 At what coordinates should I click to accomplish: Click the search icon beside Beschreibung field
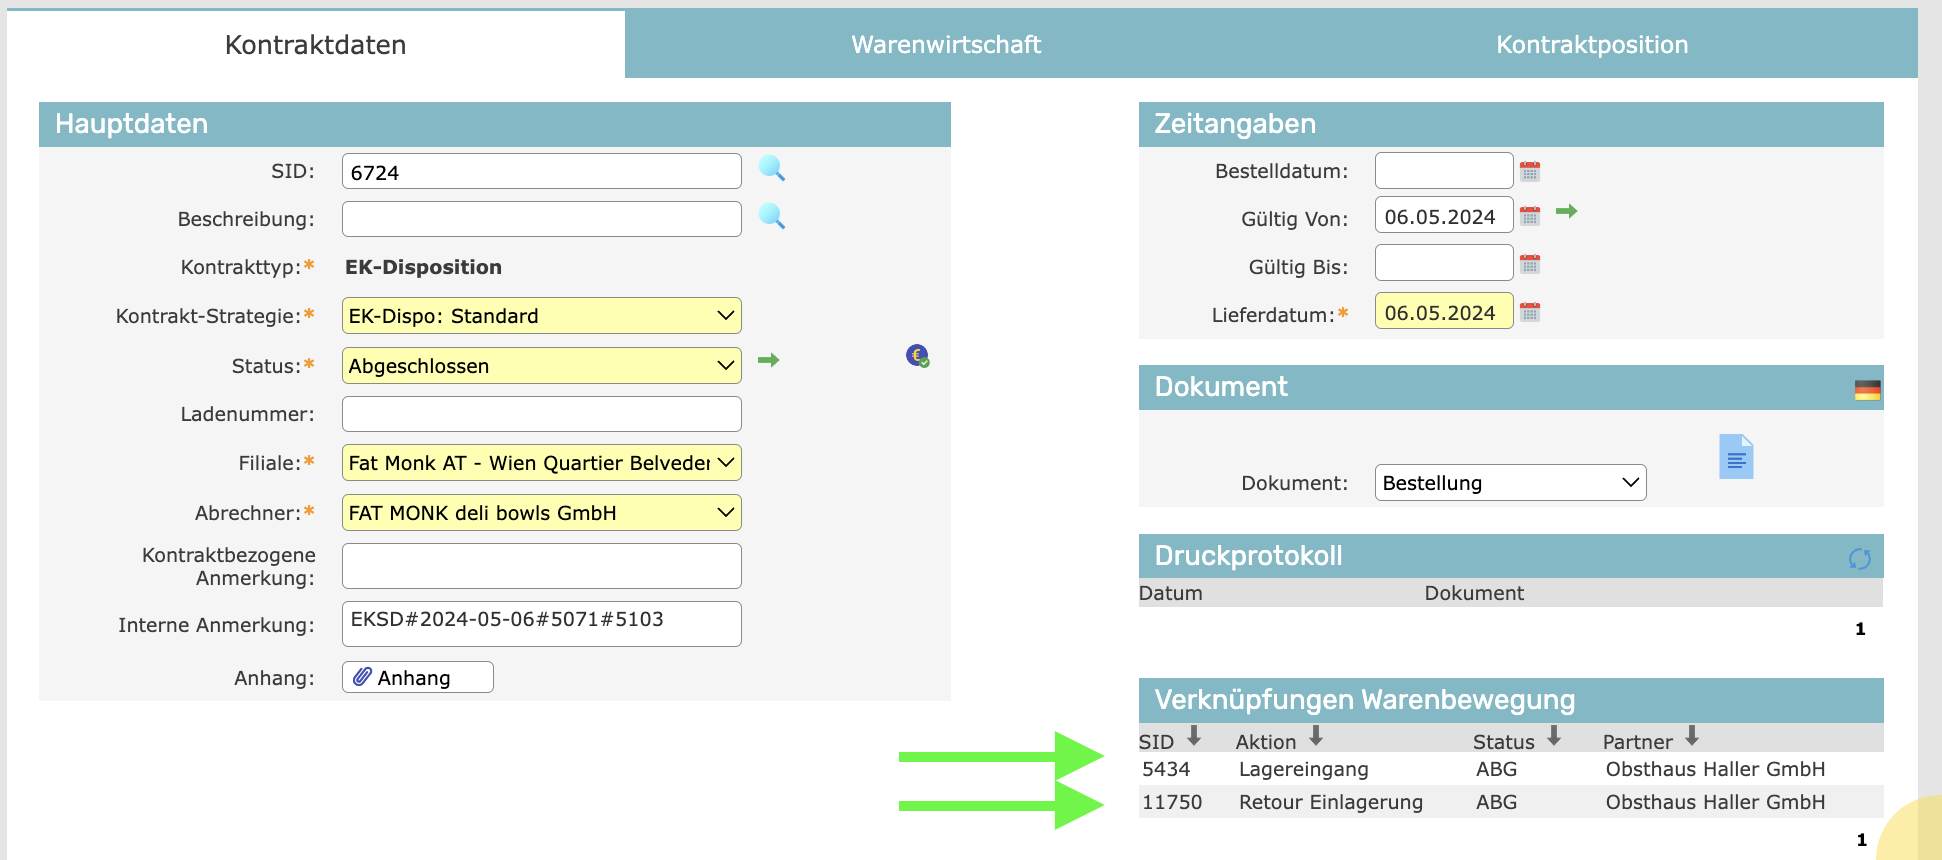tap(771, 217)
